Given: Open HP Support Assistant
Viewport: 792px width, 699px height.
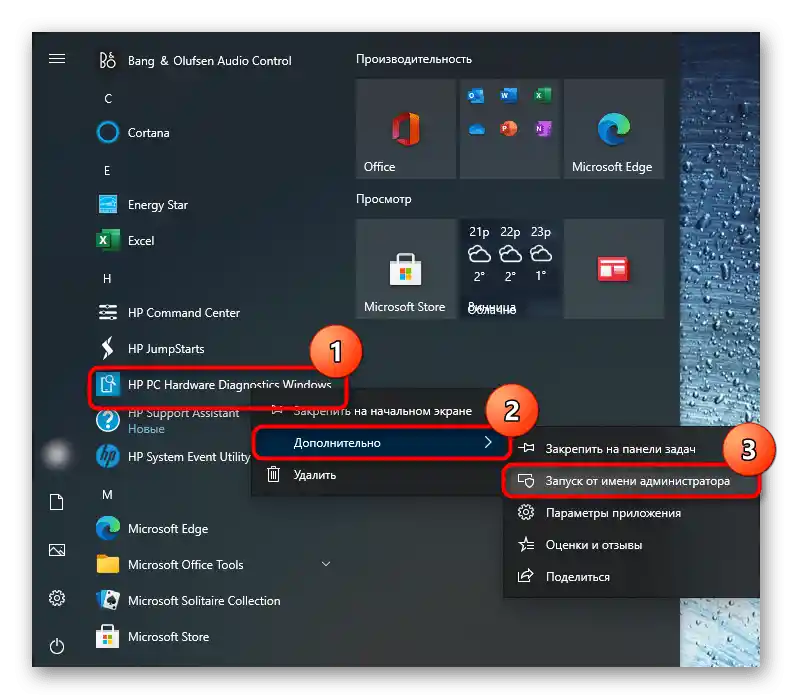Looking at the screenshot, I should [168, 420].
